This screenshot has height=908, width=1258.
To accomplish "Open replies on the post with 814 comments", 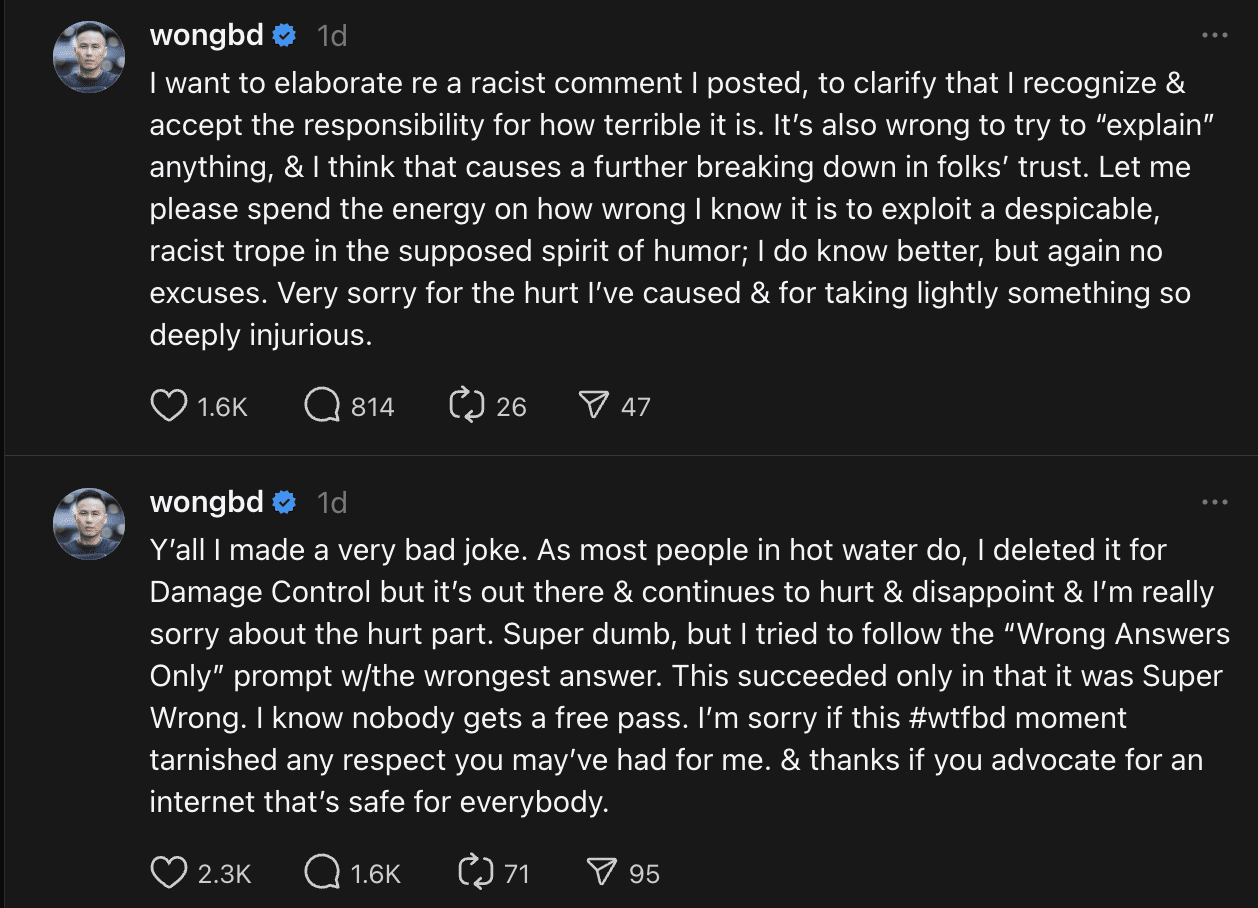I will pos(322,406).
